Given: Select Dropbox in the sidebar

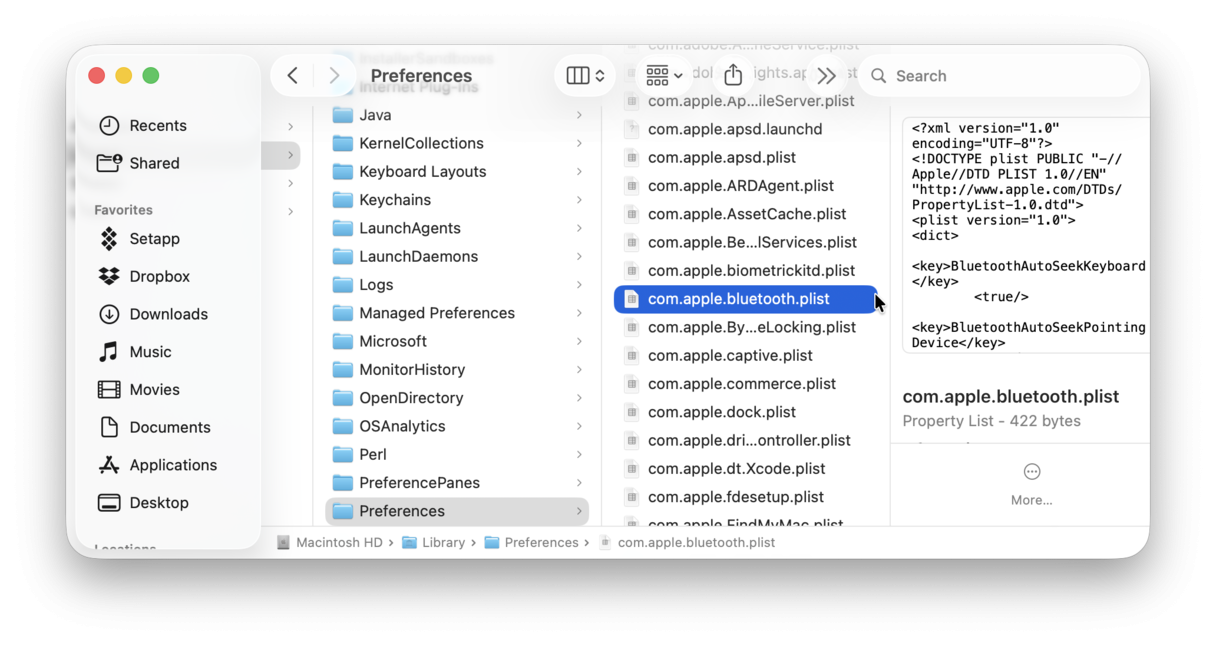Looking at the screenshot, I should coord(159,277).
